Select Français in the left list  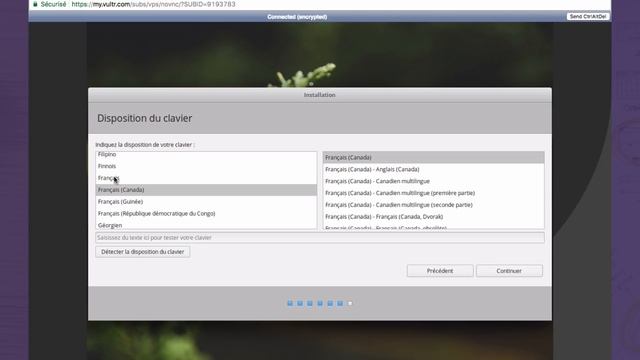pos(206,178)
